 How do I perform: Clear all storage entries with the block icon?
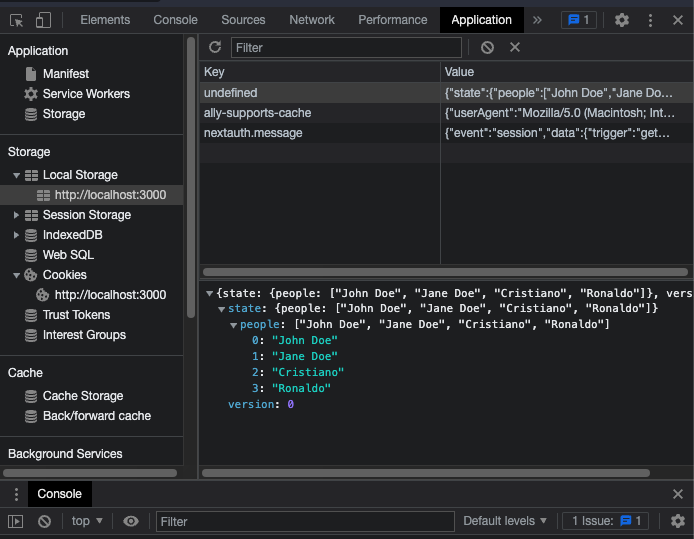click(x=487, y=47)
